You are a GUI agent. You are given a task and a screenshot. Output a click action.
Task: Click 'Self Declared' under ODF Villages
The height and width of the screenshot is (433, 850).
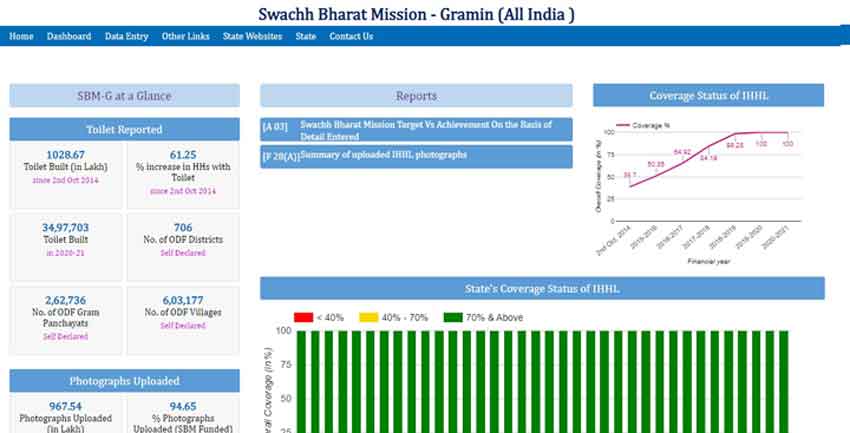pyautogui.click(x=183, y=326)
